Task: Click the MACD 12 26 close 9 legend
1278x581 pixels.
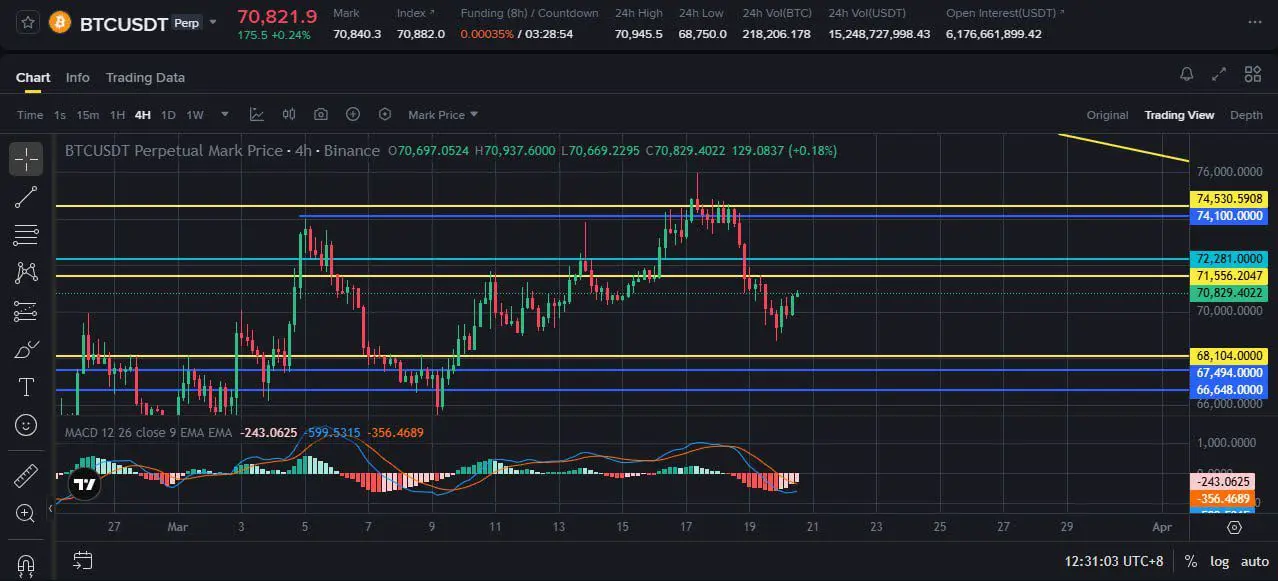Action: (x=148, y=433)
